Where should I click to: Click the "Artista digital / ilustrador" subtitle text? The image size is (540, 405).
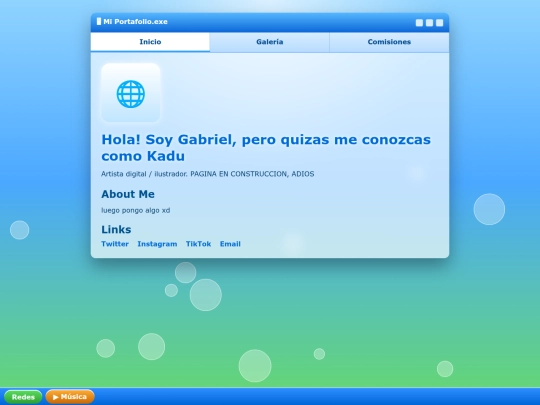pos(208,174)
